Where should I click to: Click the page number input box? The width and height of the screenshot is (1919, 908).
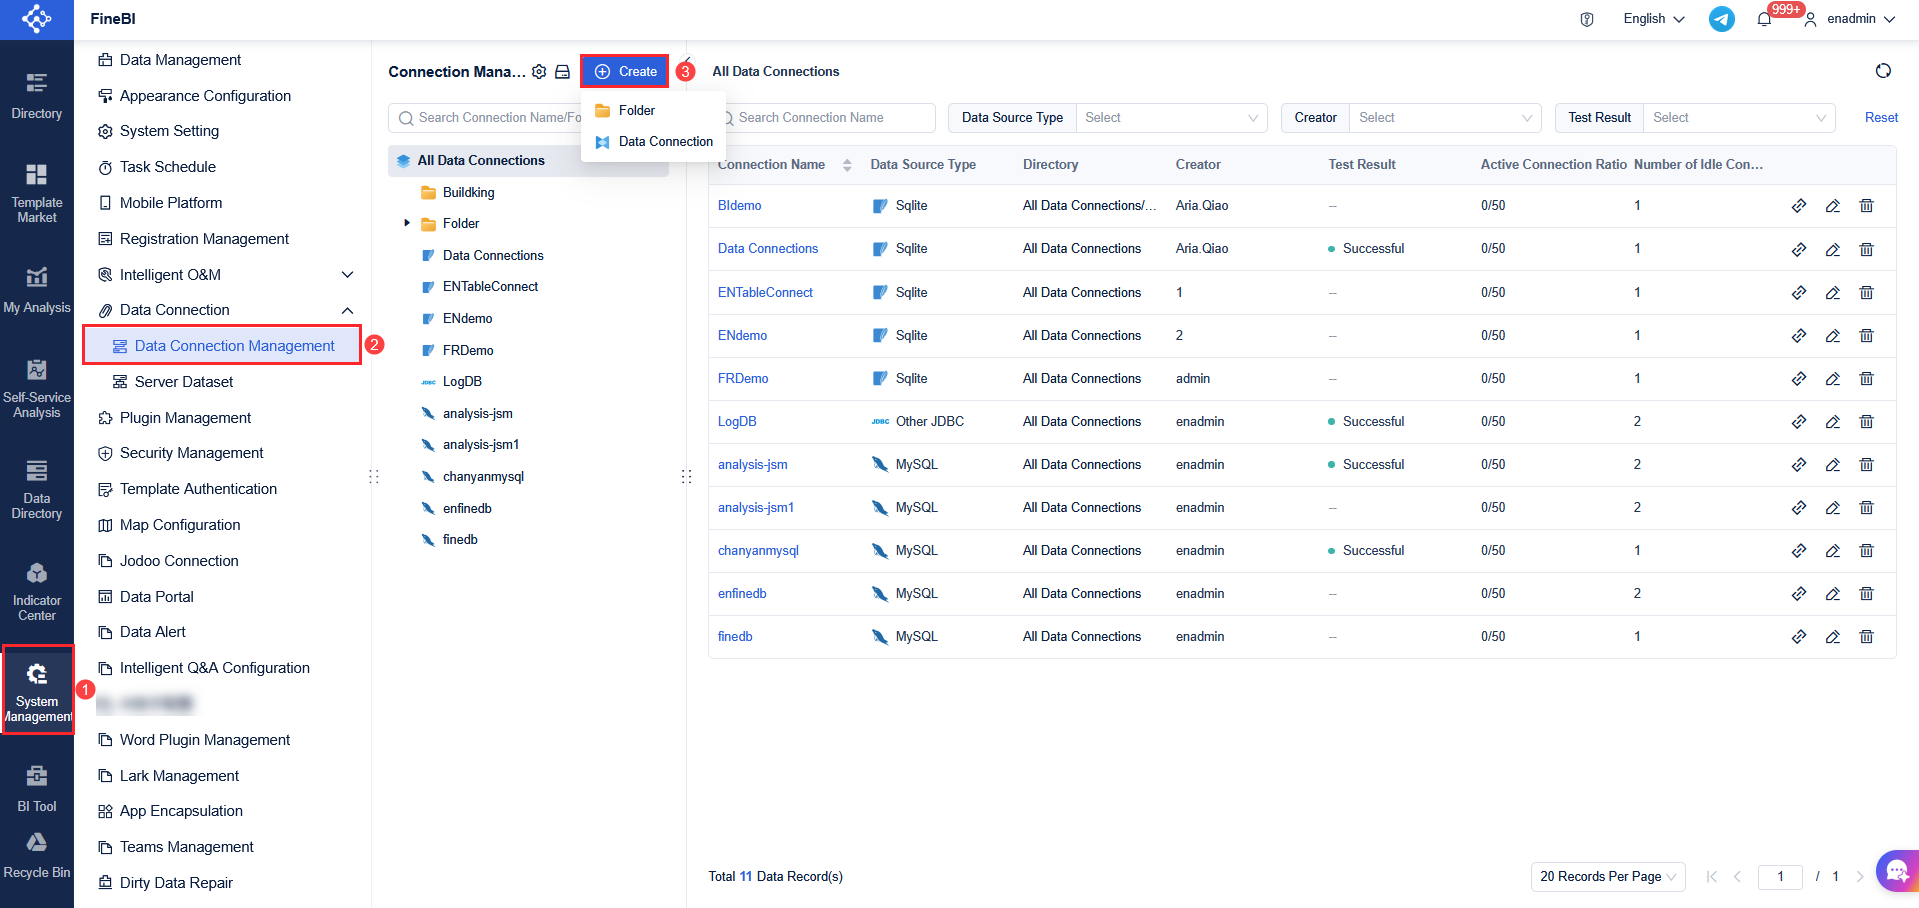1780,877
